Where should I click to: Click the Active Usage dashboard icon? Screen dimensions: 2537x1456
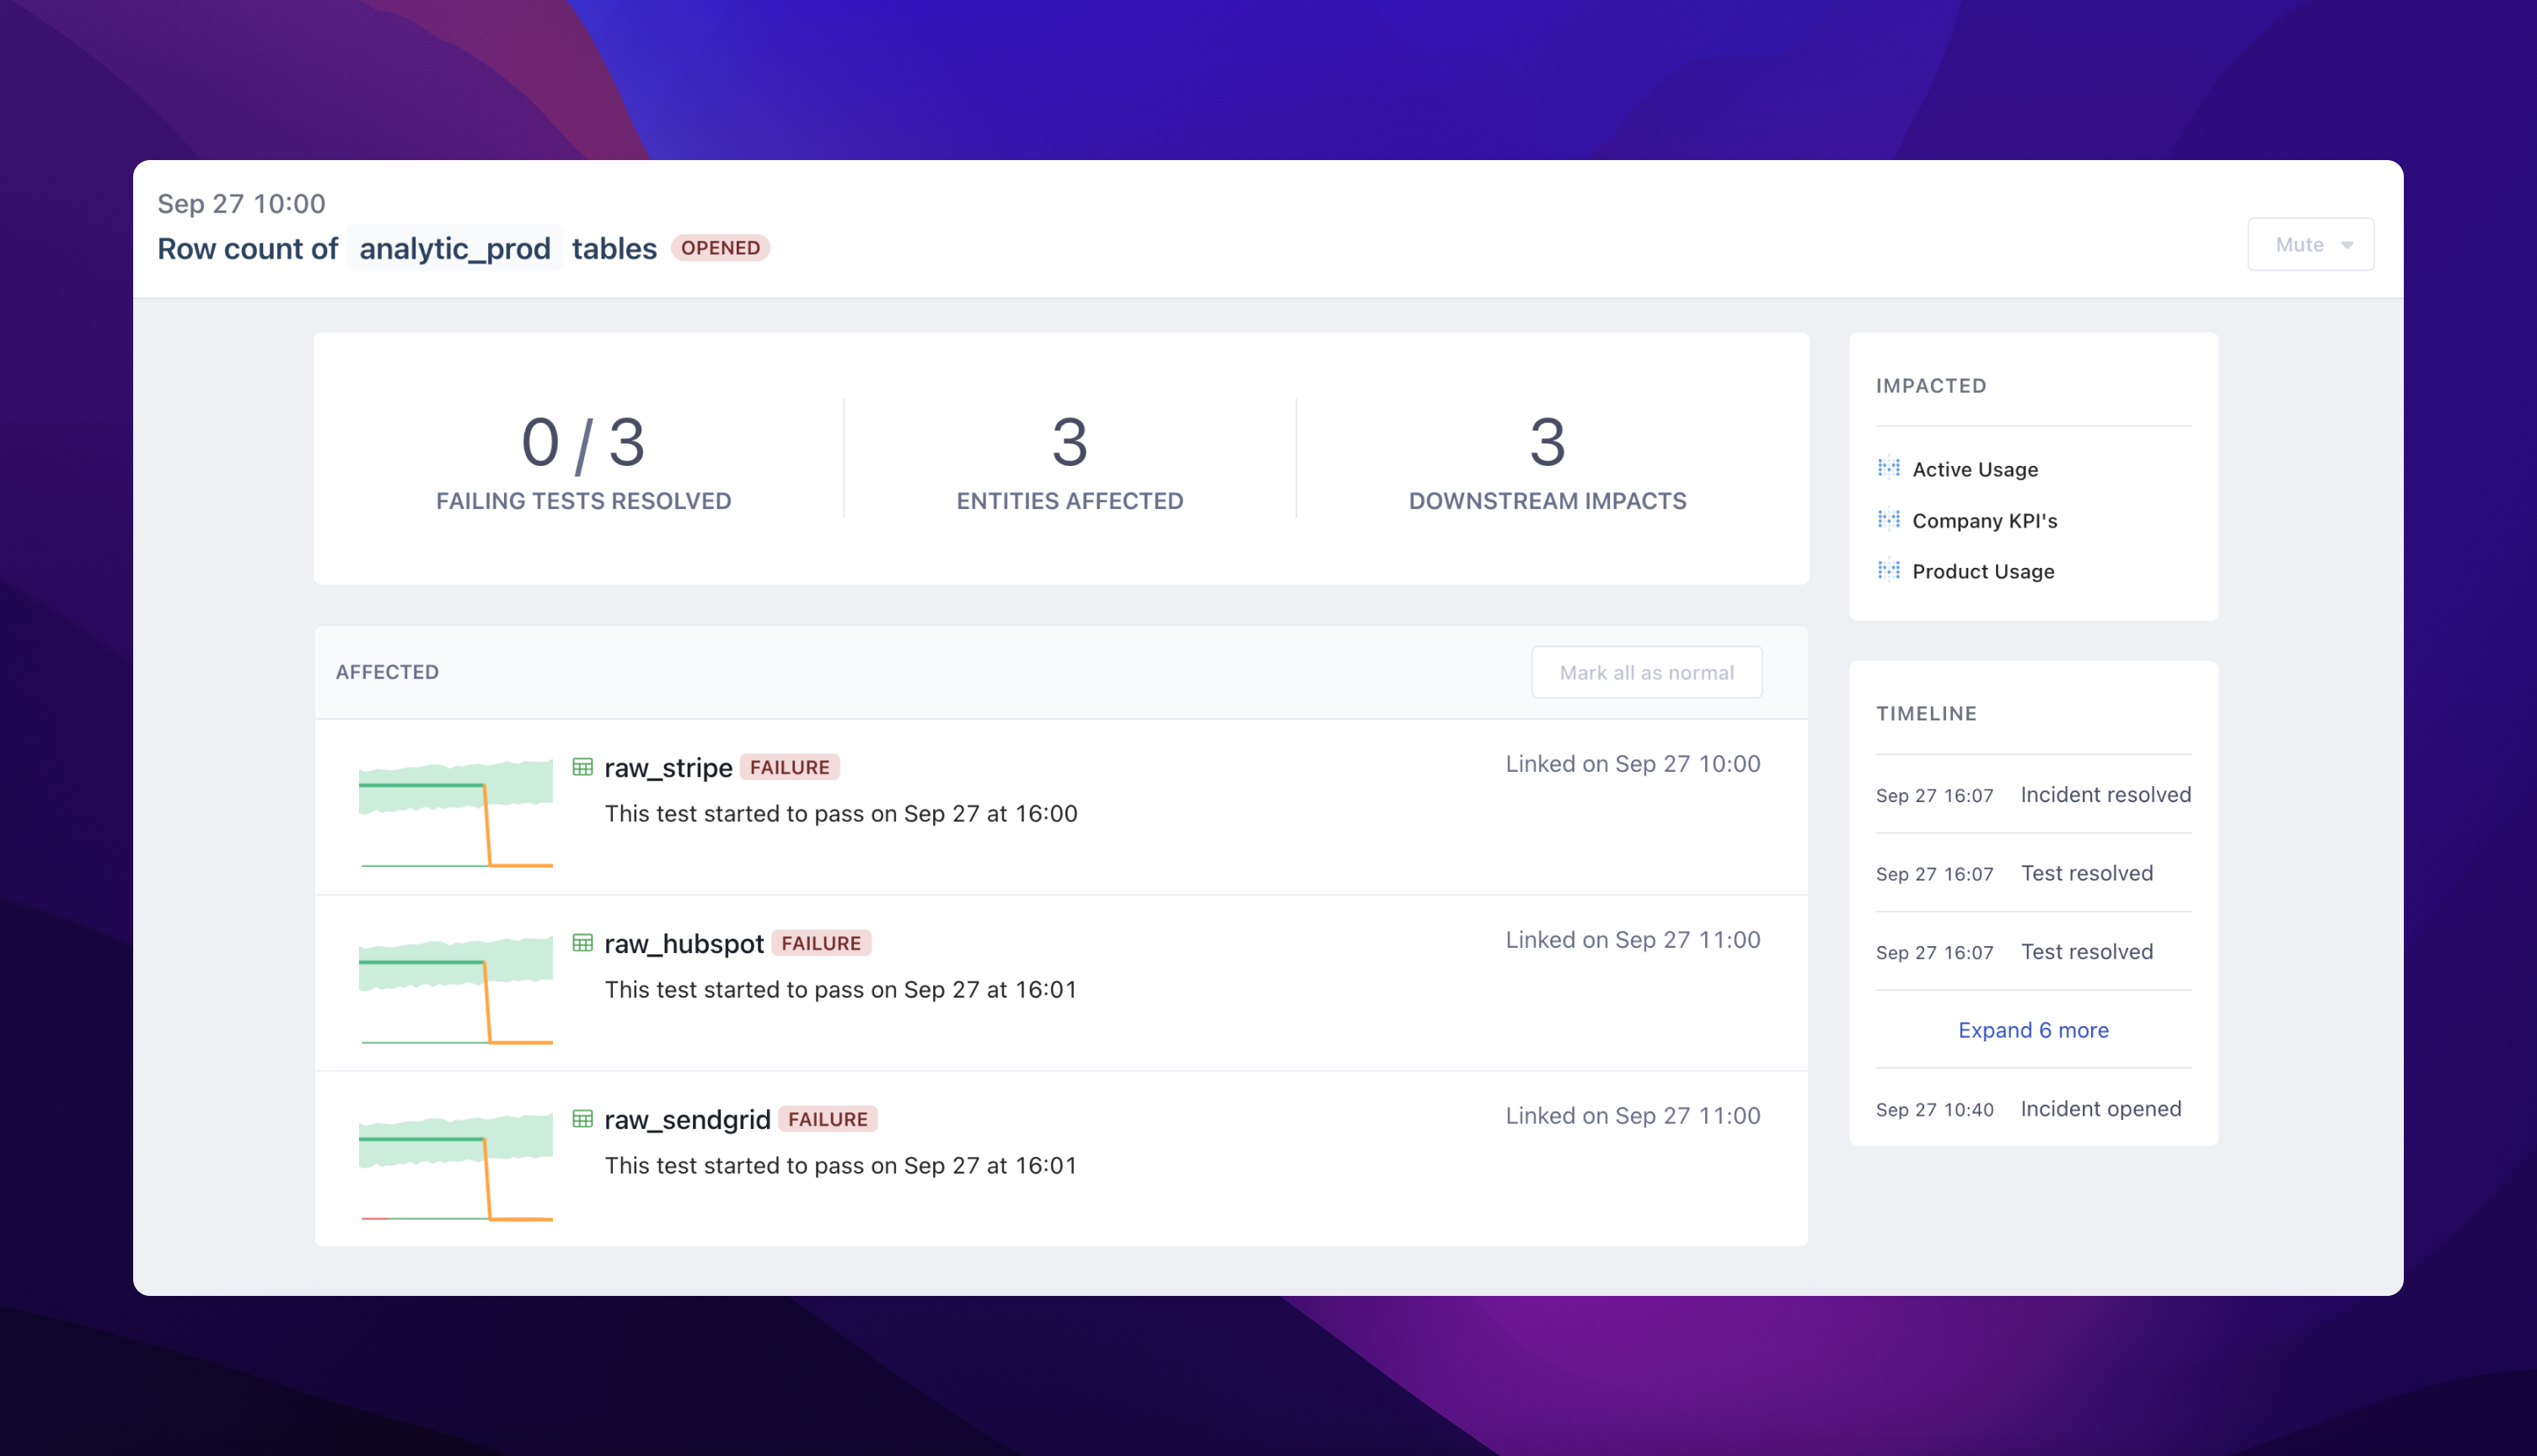[x=1889, y=468]
